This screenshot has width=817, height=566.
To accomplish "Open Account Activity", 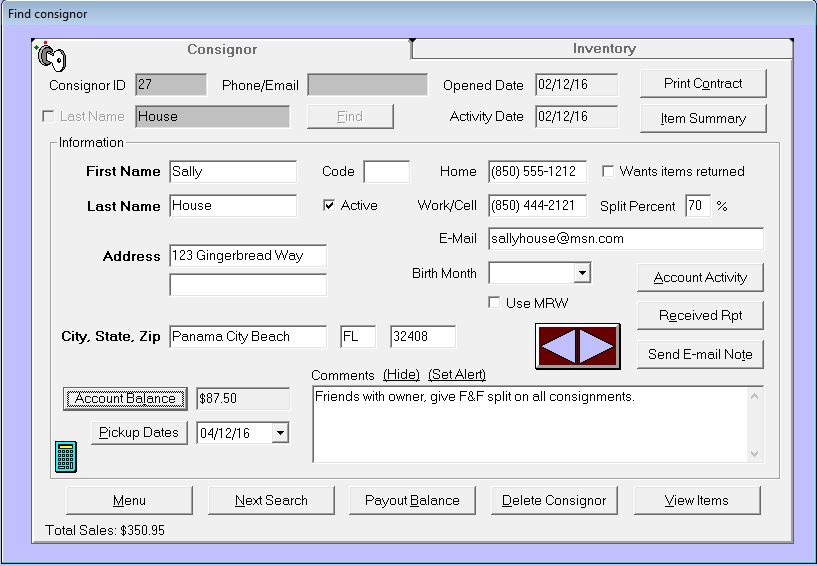I will [700, 277].
